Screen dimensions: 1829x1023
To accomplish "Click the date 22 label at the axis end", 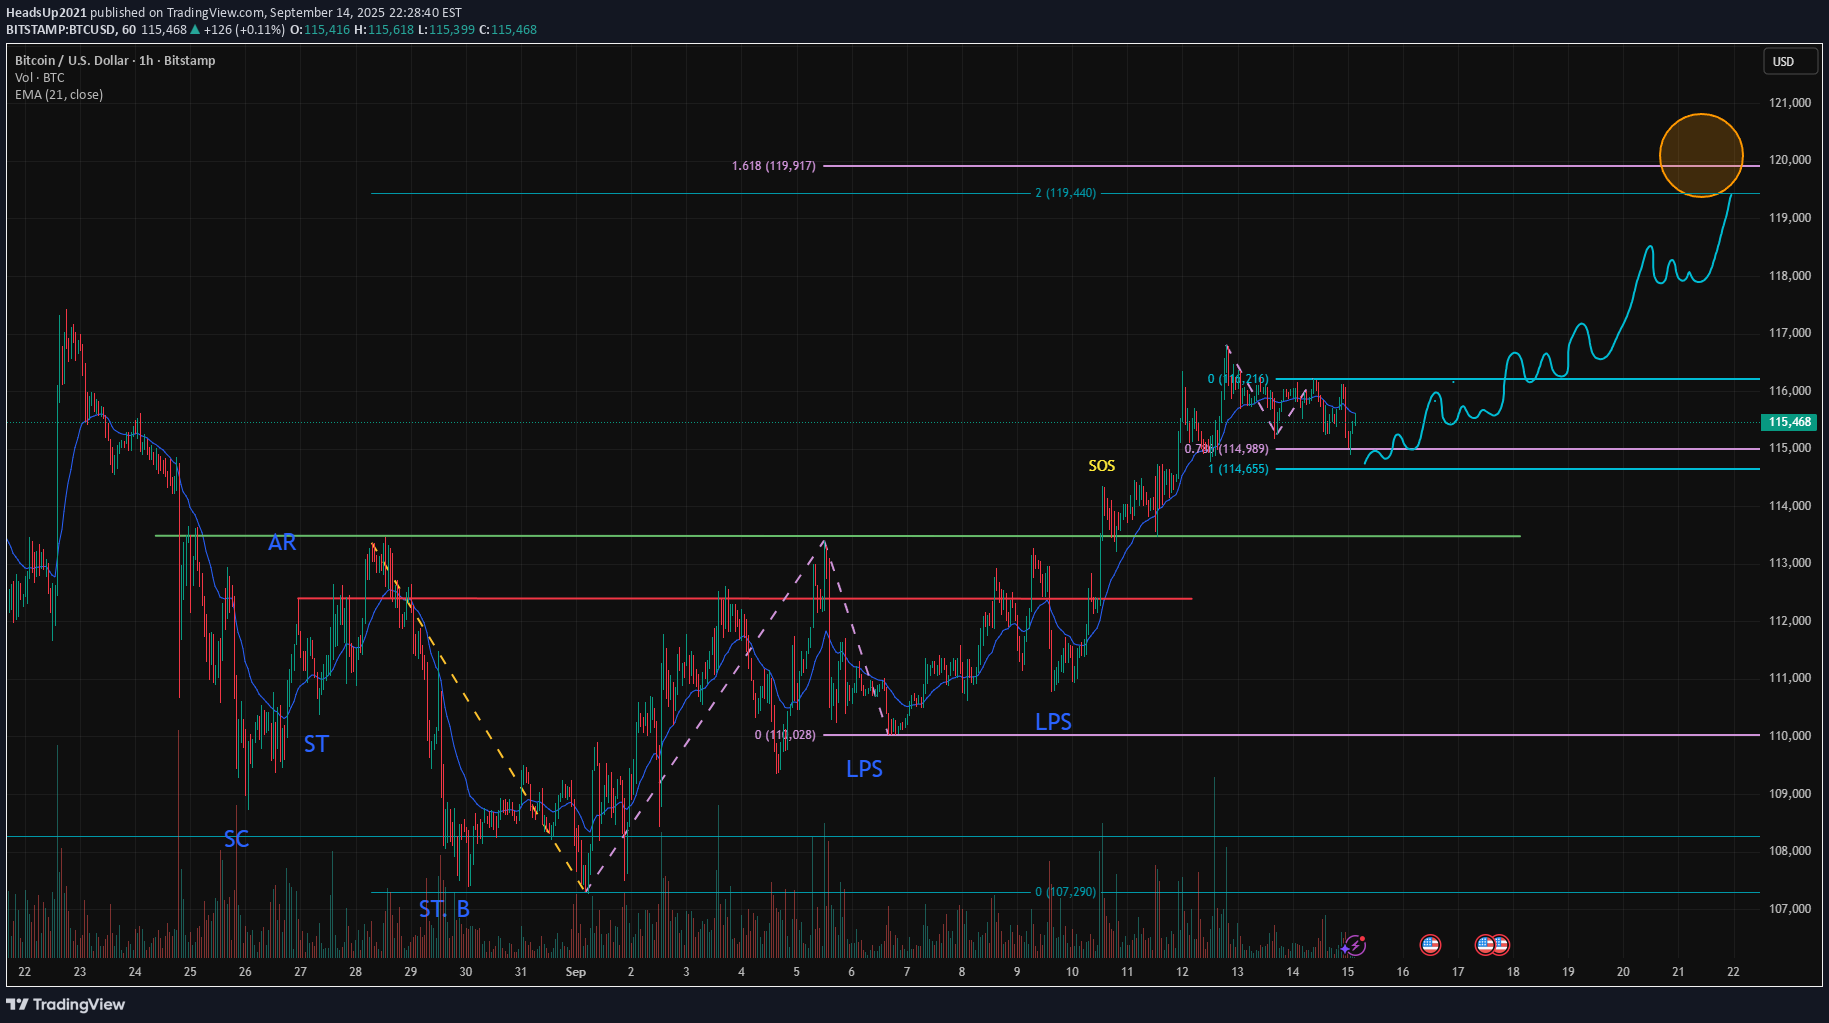I will coord(1733,972).
